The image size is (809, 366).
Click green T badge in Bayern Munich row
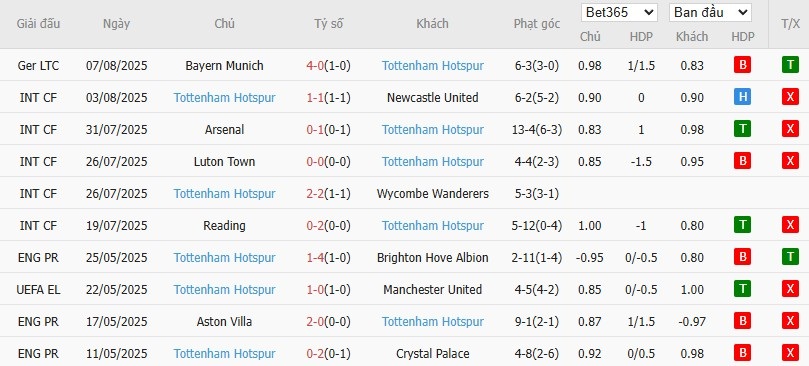790,65
